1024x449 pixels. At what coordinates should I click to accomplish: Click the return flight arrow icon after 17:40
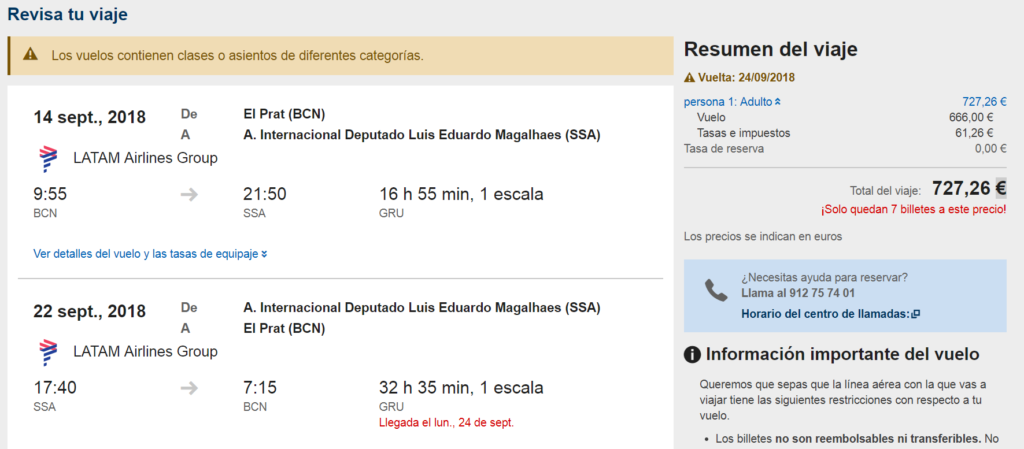click(189, 388)
